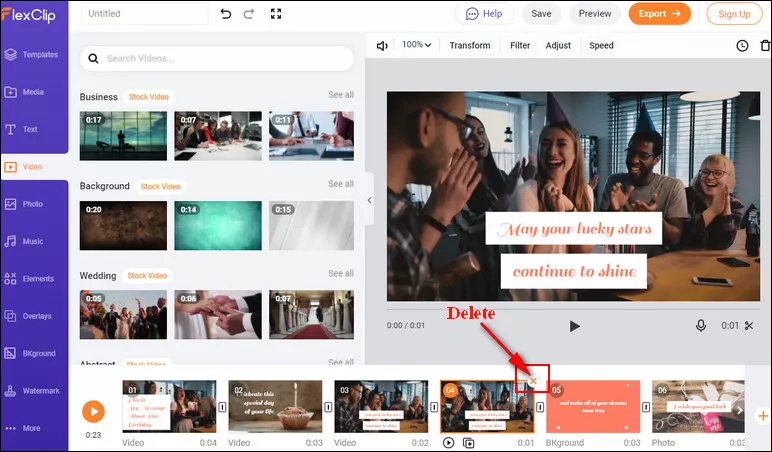Viewport: 772px width, 452px height.
Task: Click the trash delete icon in toolbar
Action: coord(765,46)
